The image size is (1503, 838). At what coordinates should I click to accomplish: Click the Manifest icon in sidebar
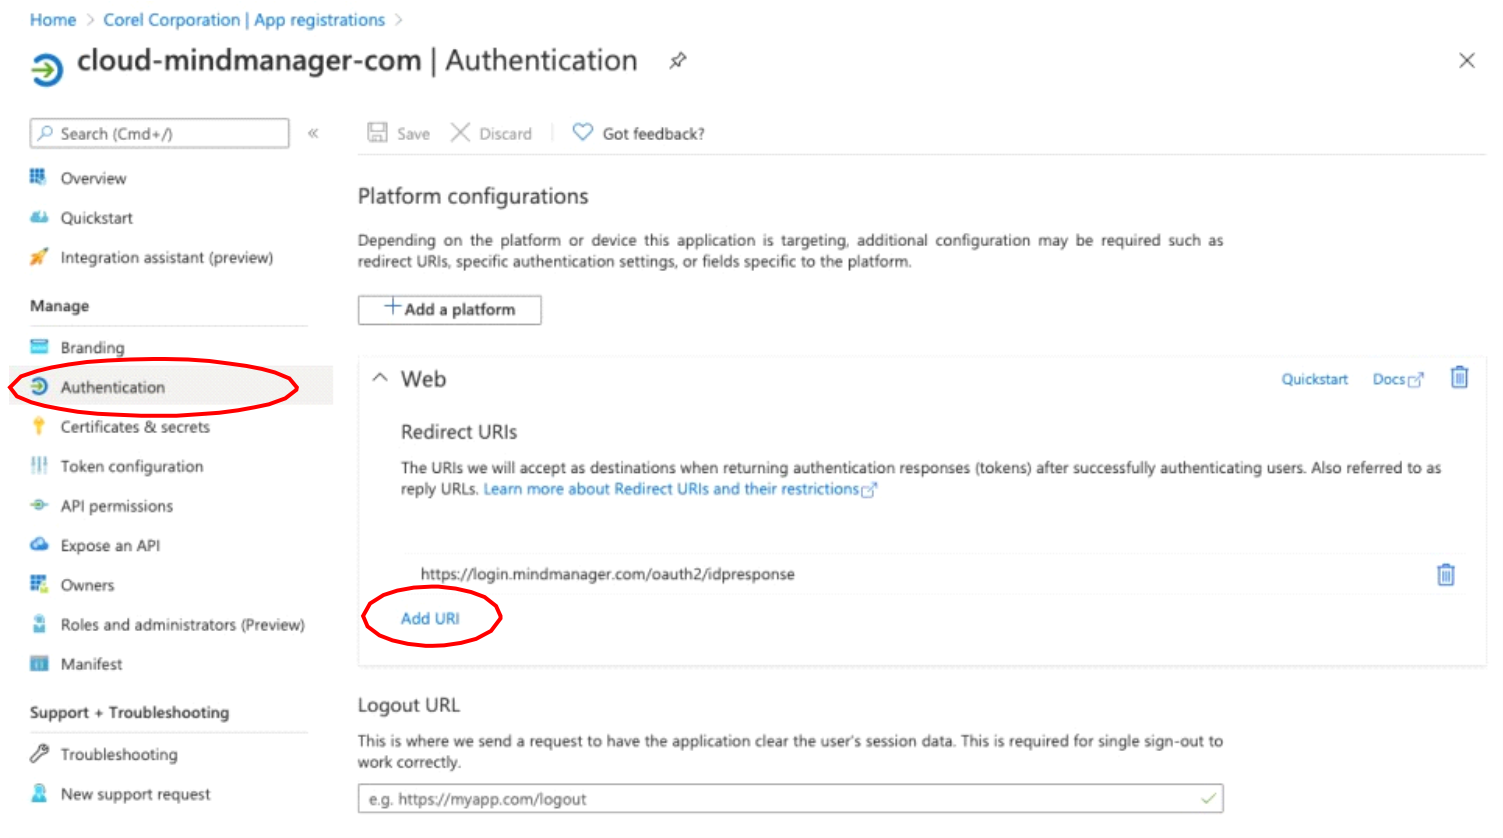[x=39, y=664]
